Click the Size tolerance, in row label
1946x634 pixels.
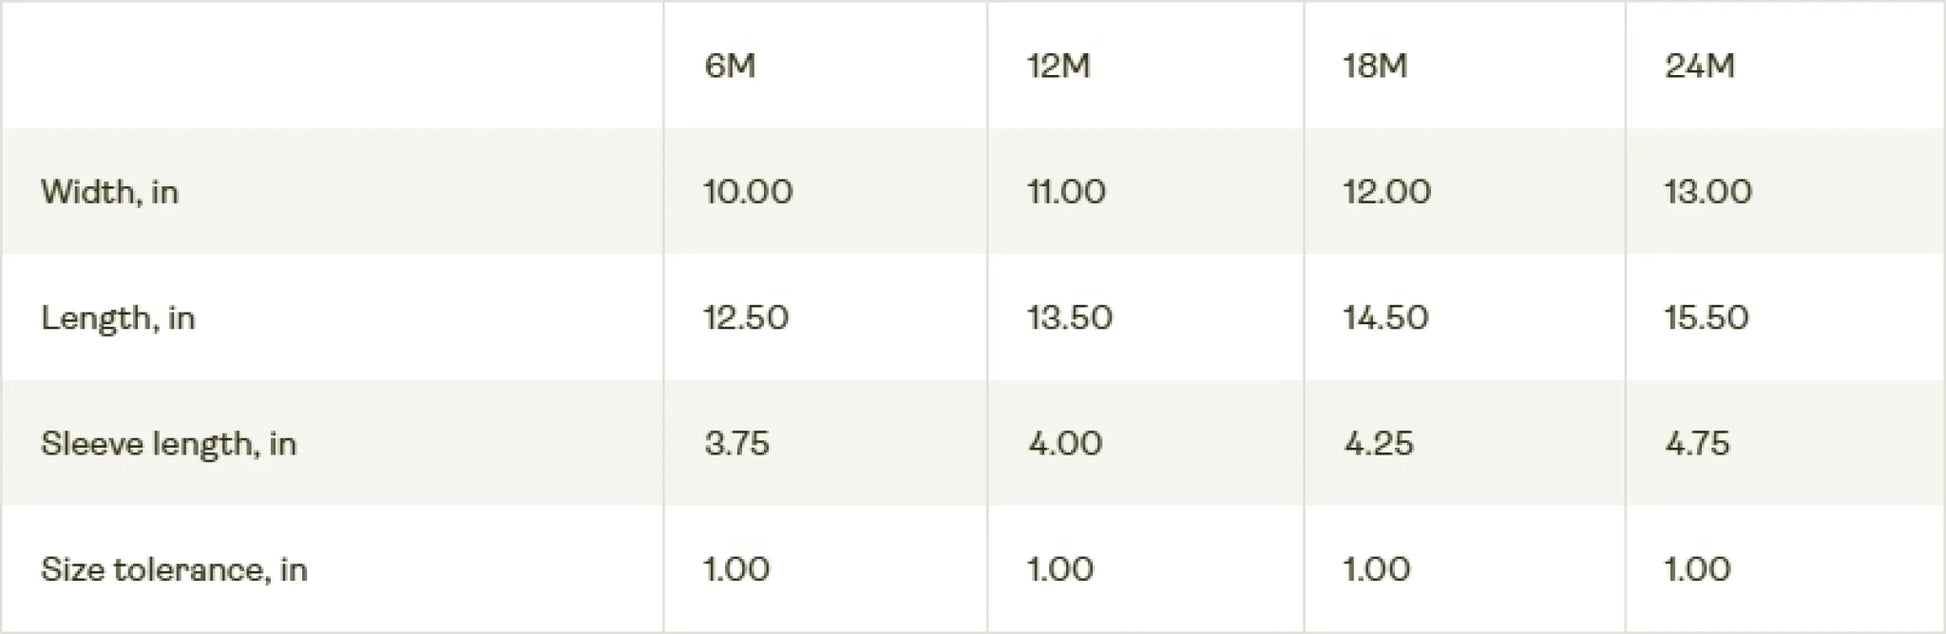[x=174, y=569]
